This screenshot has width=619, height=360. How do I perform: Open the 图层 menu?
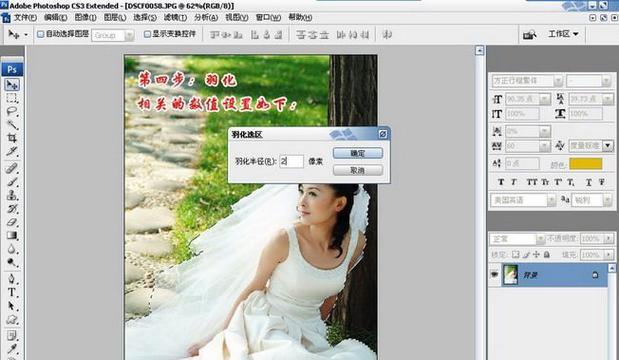[x=115, y=17]
